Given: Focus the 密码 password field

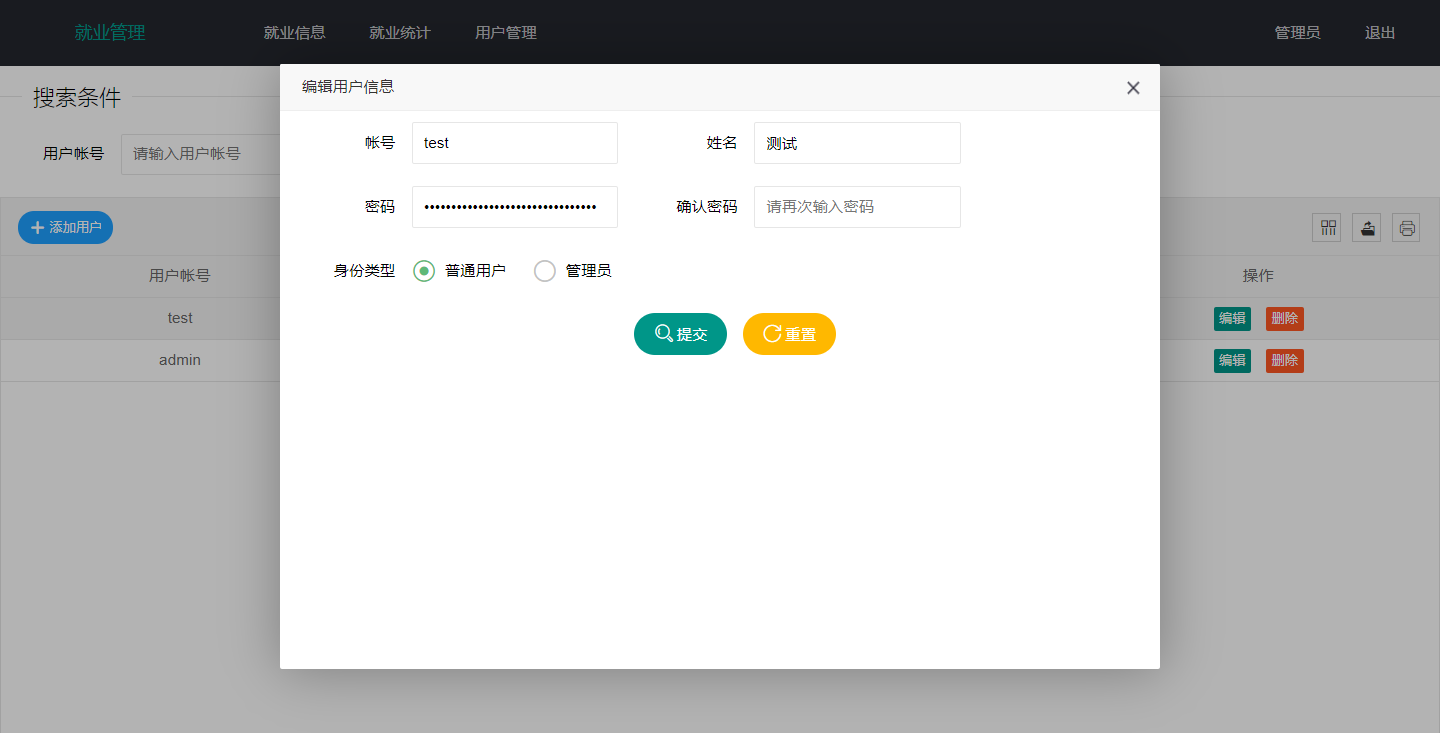Looking at the screenshot, I should 514,207.
